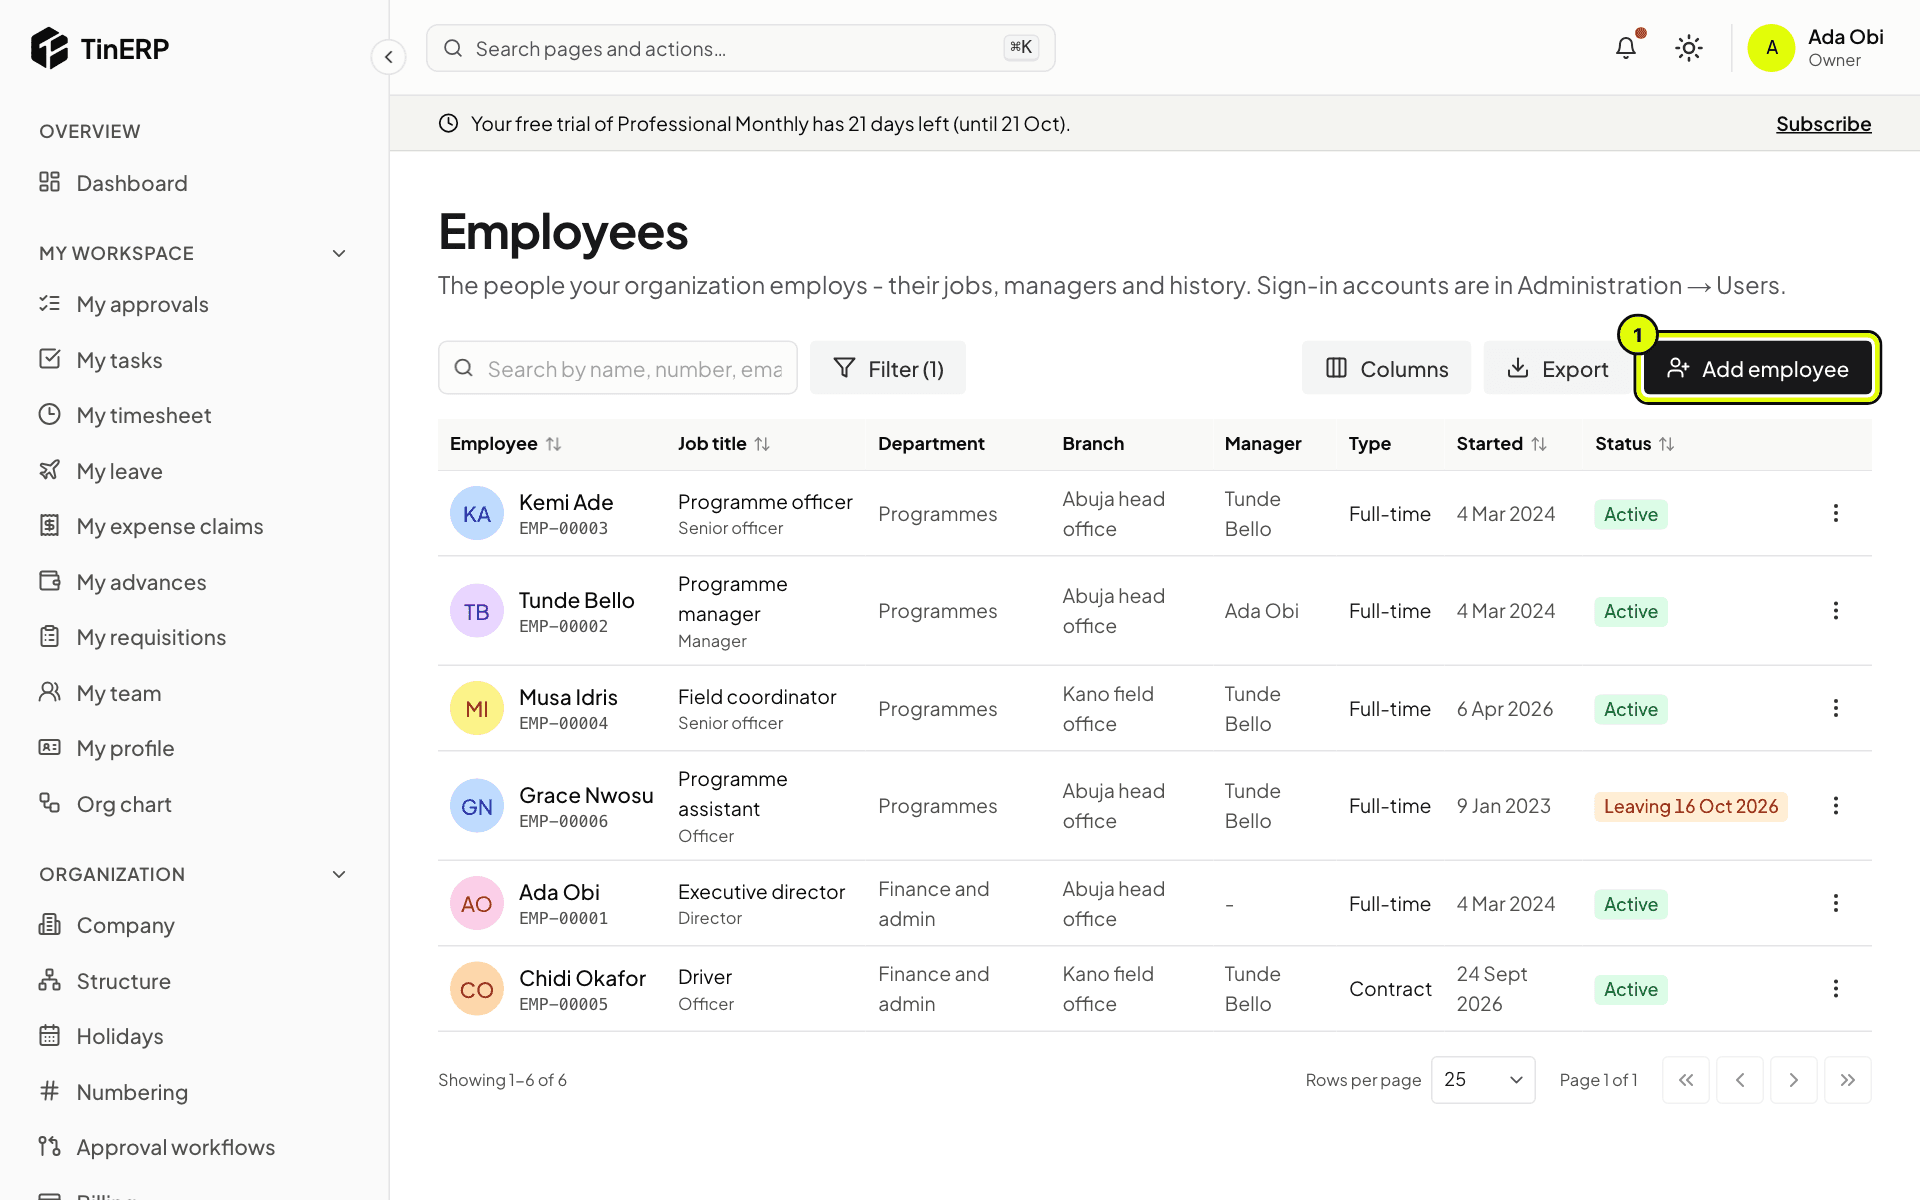Open row actions for Ada Obi
1920x1200 pixels.
(1835, 903)
